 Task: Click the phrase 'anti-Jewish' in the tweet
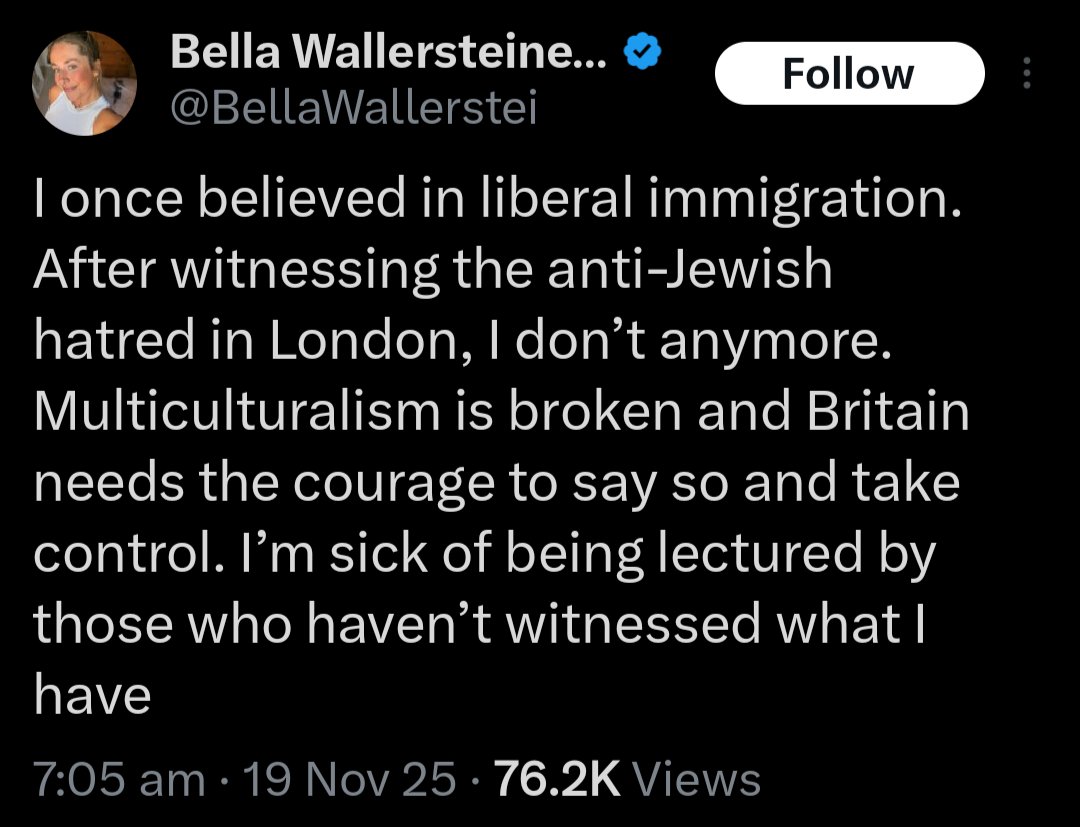click(689, 269)
